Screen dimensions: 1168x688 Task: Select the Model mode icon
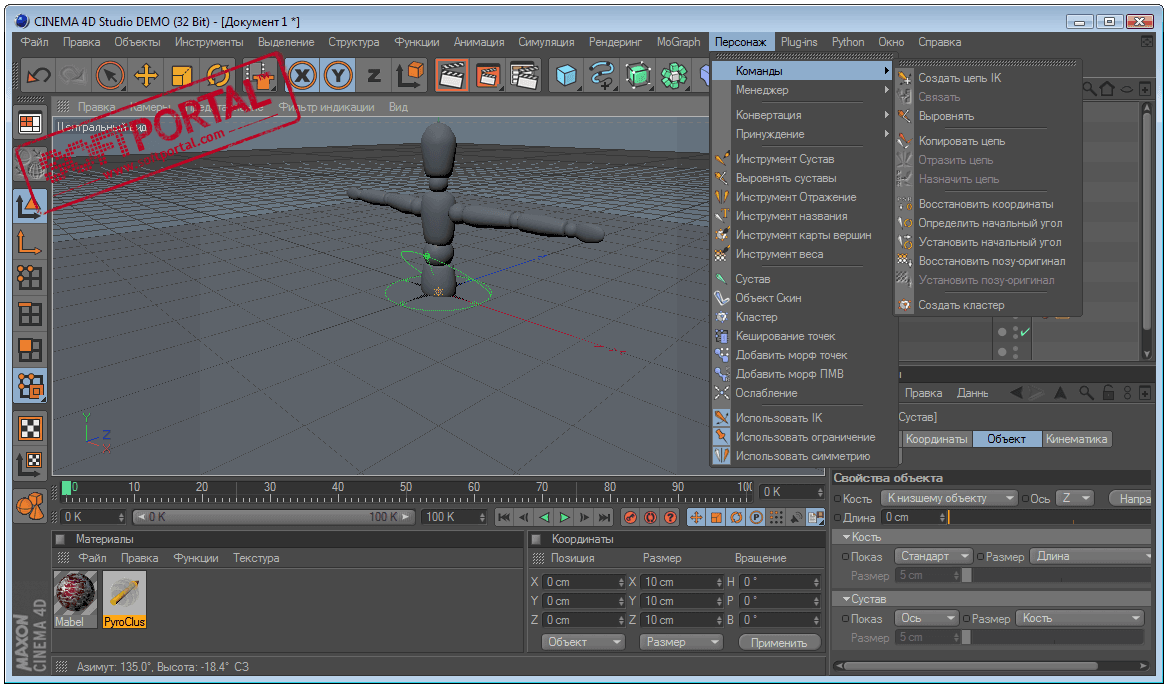coord(30,206)
